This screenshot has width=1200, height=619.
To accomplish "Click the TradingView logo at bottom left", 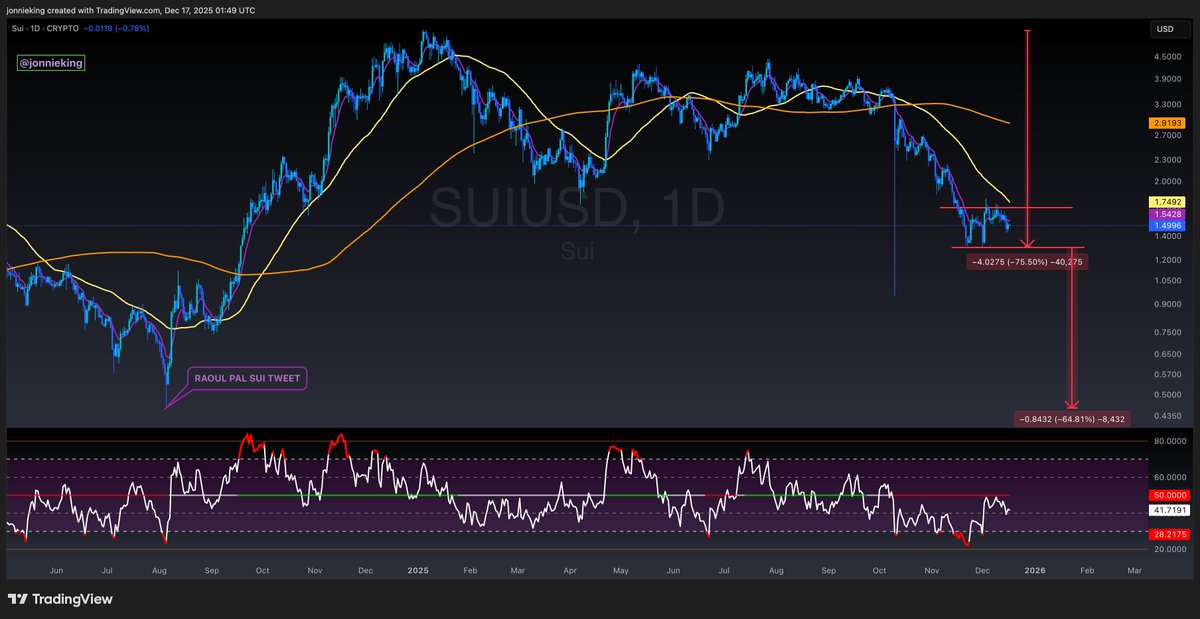I will click(x=60, y=599).
